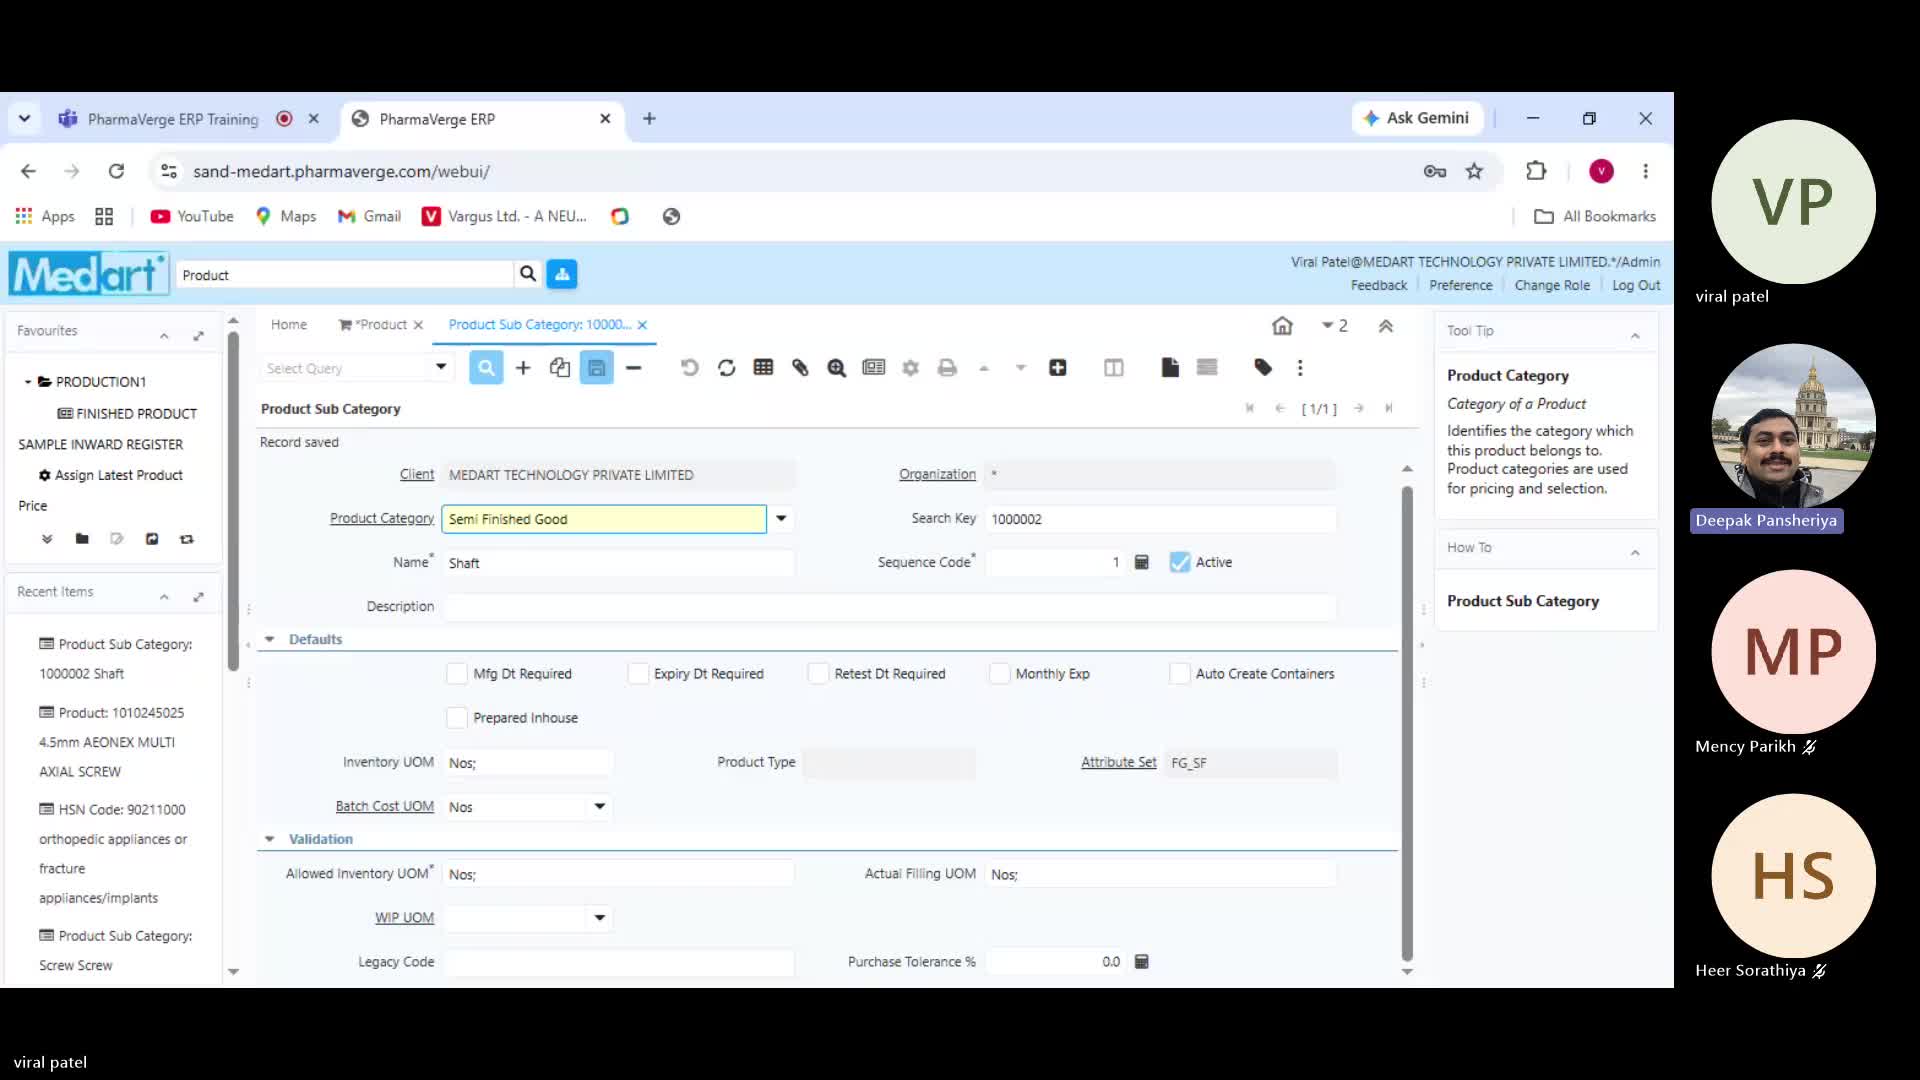Click the home icon above the toolbar
The width and height of the screenshot is (1920, 1080).
click(x=1282, y=326)
